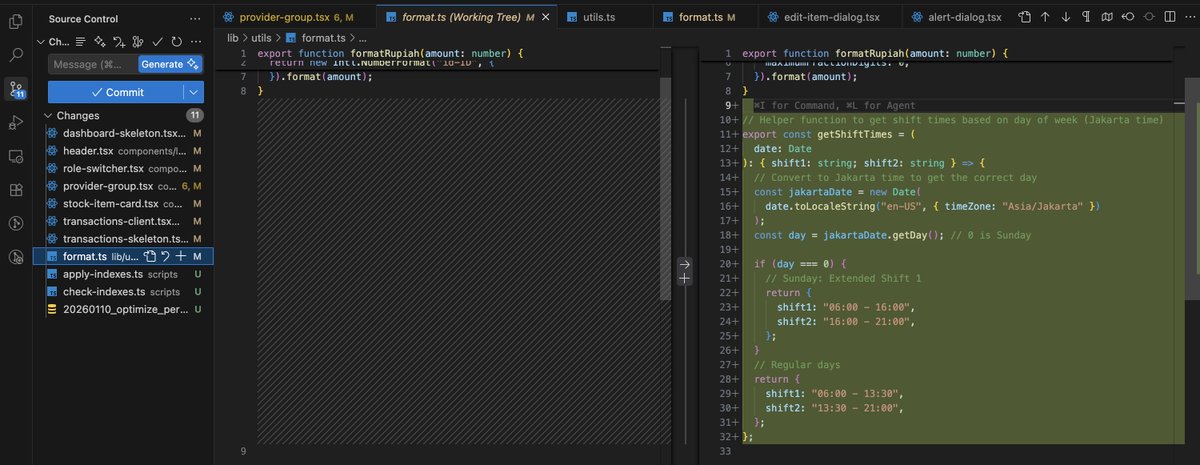Switch to format.ts M tab
This screenshot has width=1200, height=465.
point(706,17)
